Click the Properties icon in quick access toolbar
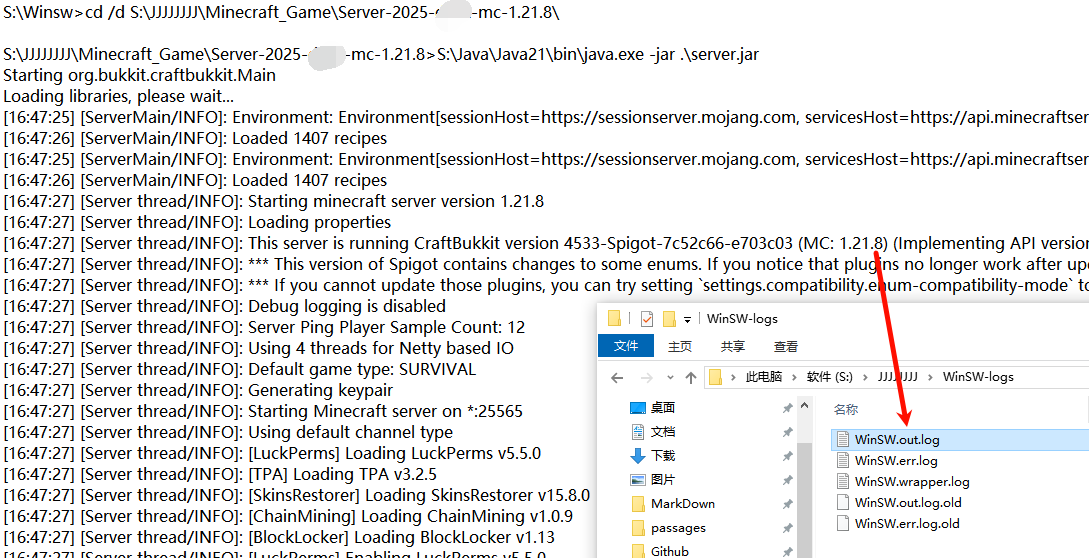Screen dimensions: 1089x558 [x=645, y=319]
